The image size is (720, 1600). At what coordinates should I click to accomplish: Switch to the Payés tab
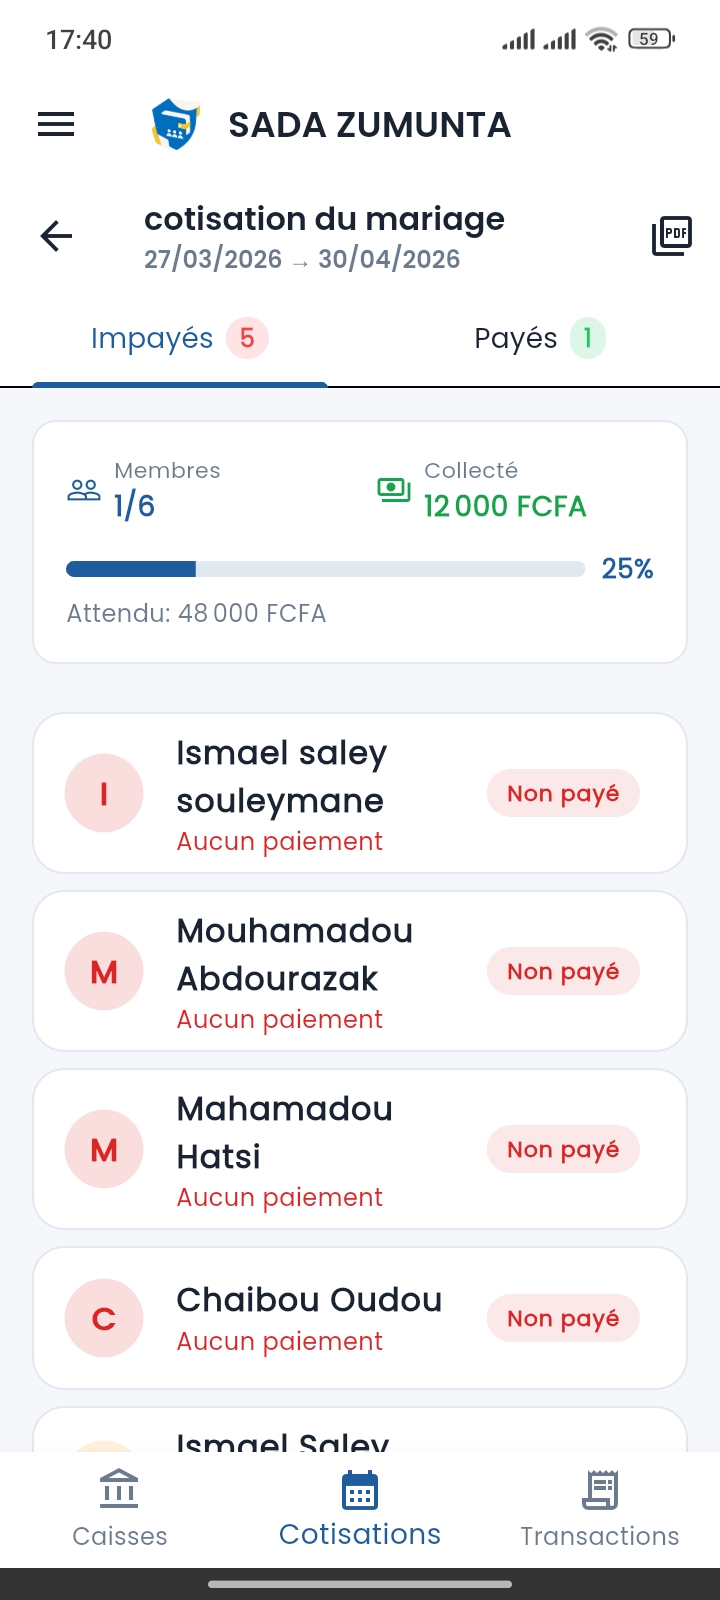coord(539,339)
